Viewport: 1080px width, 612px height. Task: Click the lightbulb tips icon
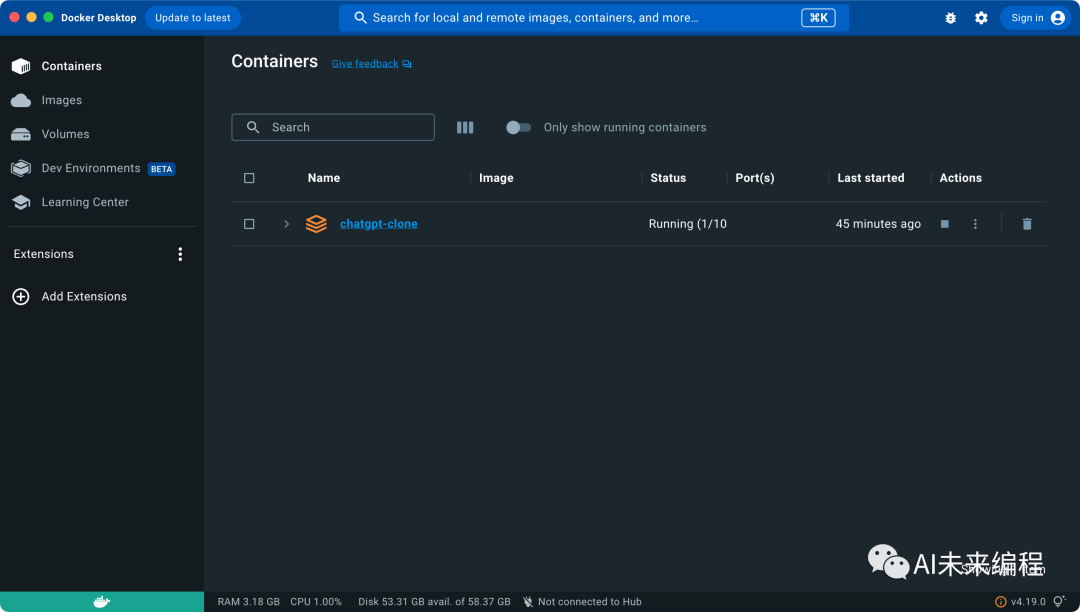[x=1060, y=602]
